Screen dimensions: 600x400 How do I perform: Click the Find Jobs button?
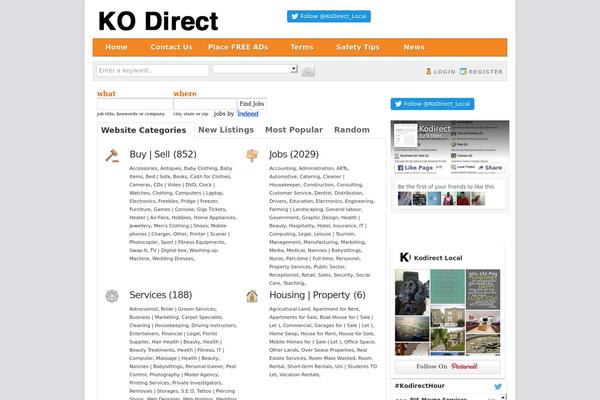point(251,104)
